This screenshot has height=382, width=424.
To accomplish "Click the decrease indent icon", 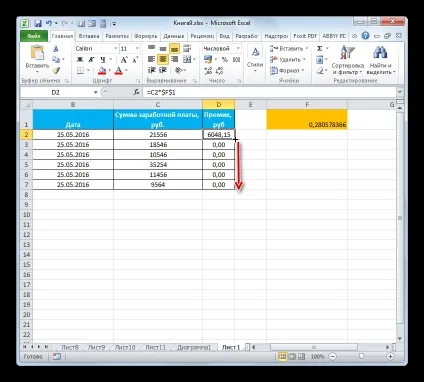I will coord(152,70).
